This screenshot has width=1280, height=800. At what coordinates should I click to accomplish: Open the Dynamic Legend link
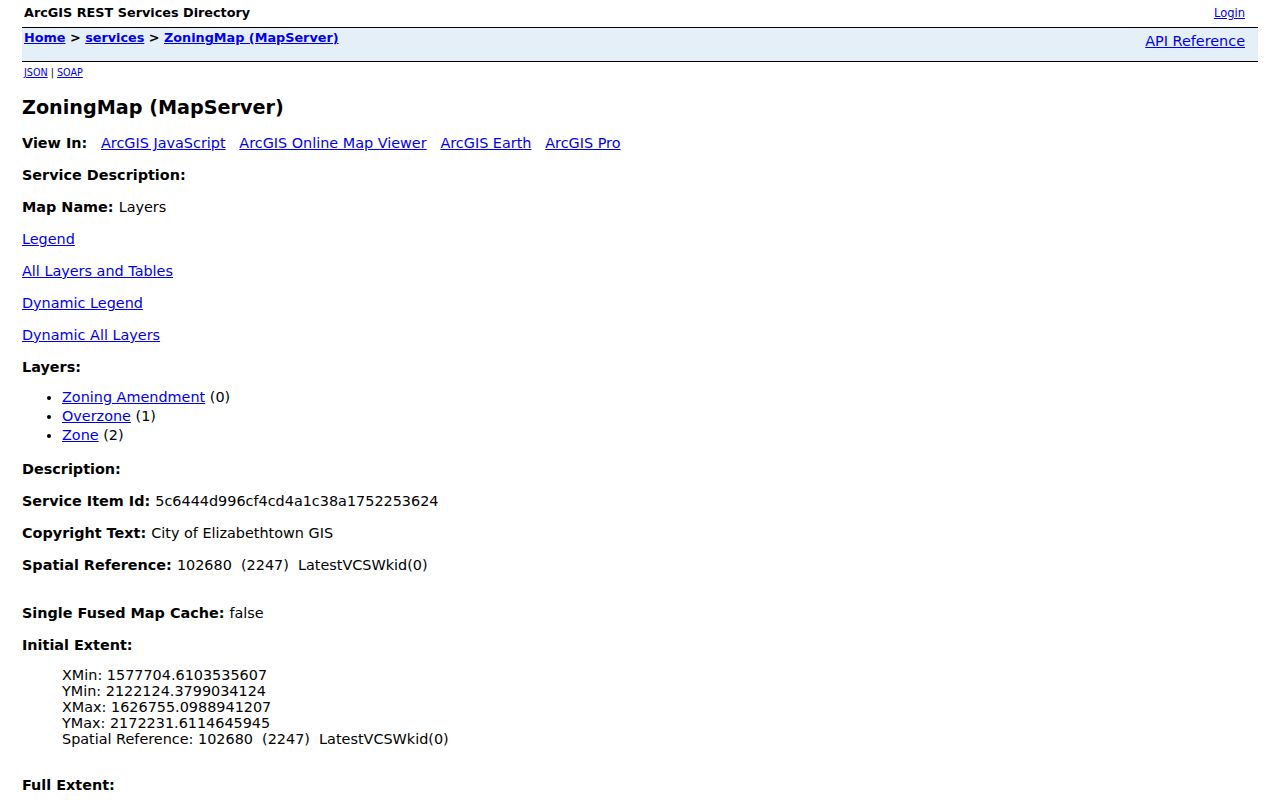tap(82, 303)
